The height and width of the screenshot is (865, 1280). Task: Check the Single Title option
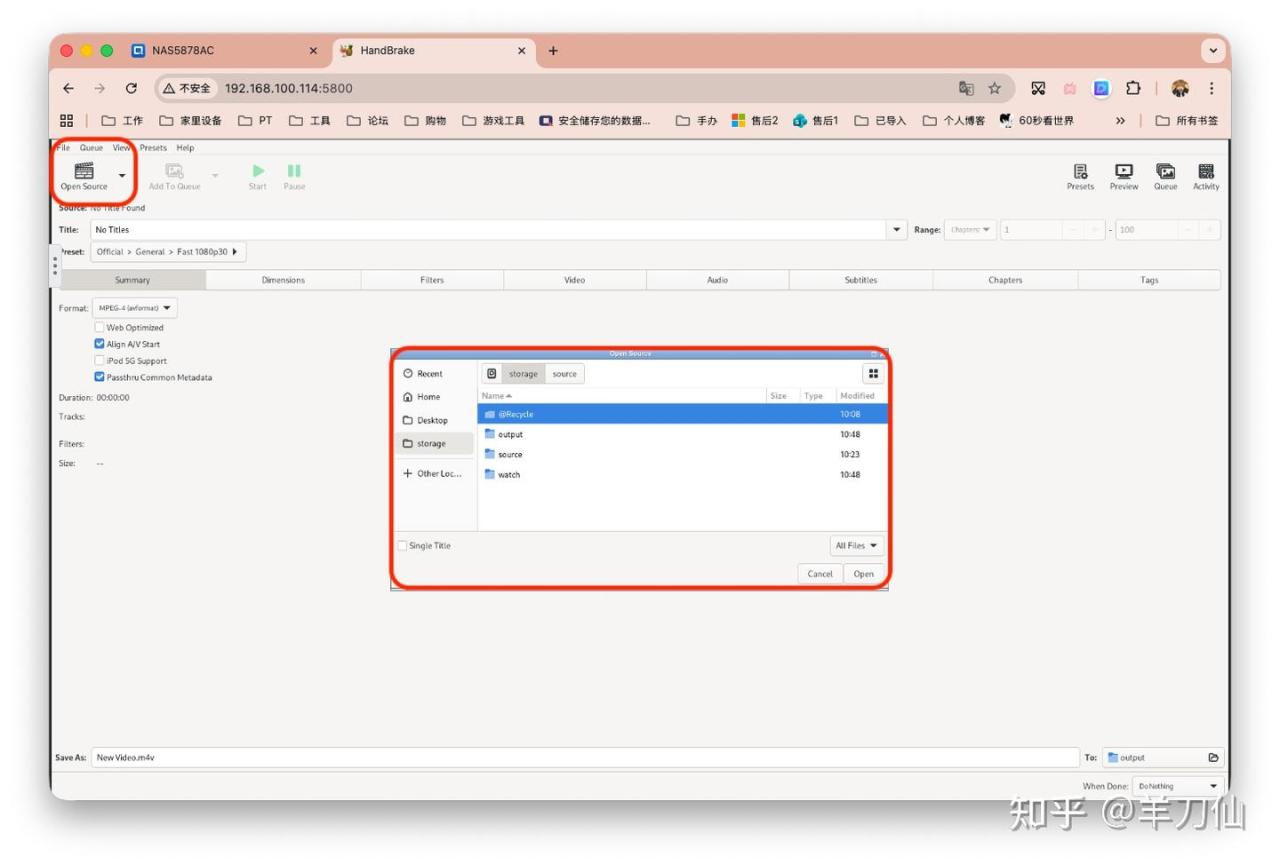tap(403, 546)
